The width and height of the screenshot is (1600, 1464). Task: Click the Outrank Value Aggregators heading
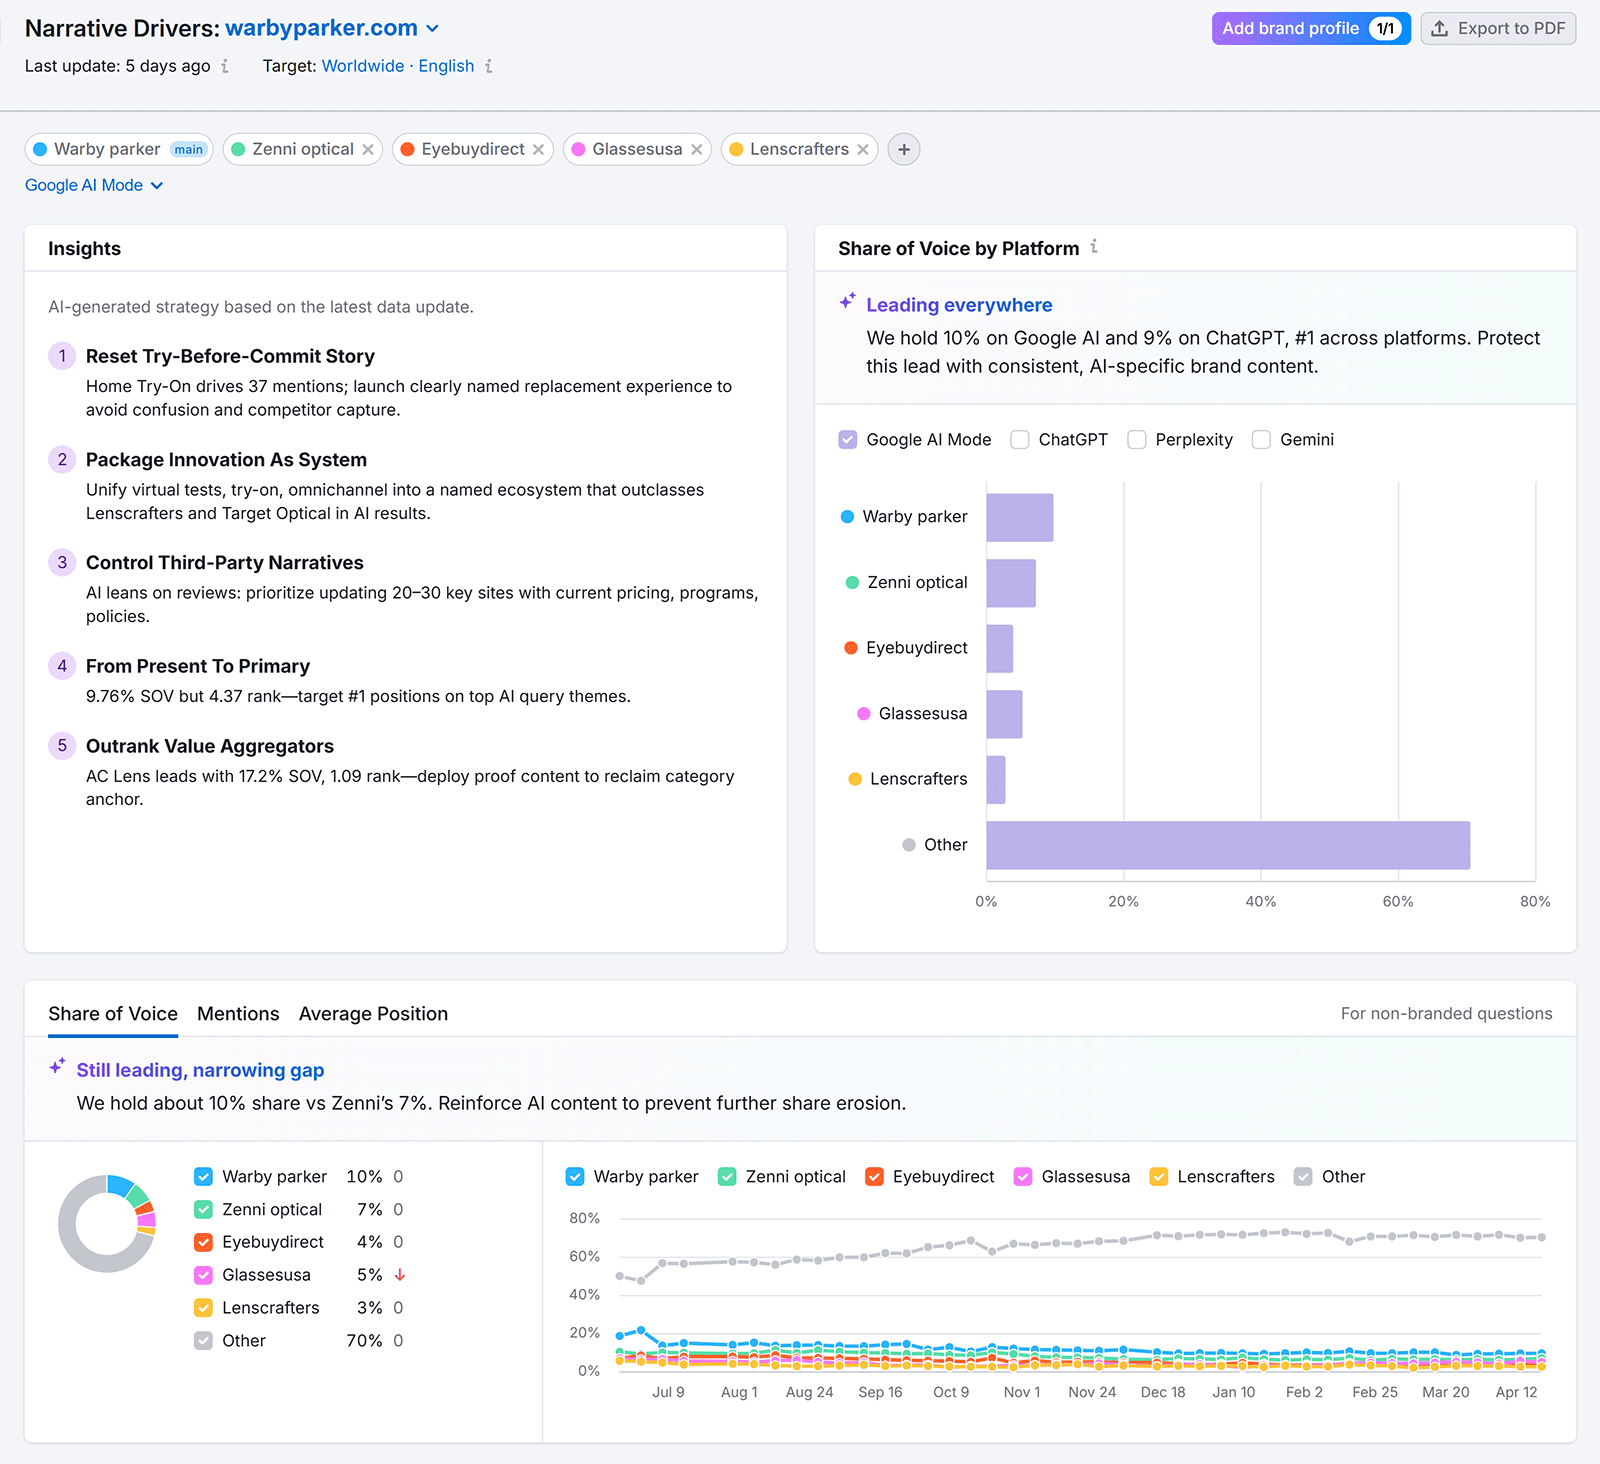tap(210, 746)
